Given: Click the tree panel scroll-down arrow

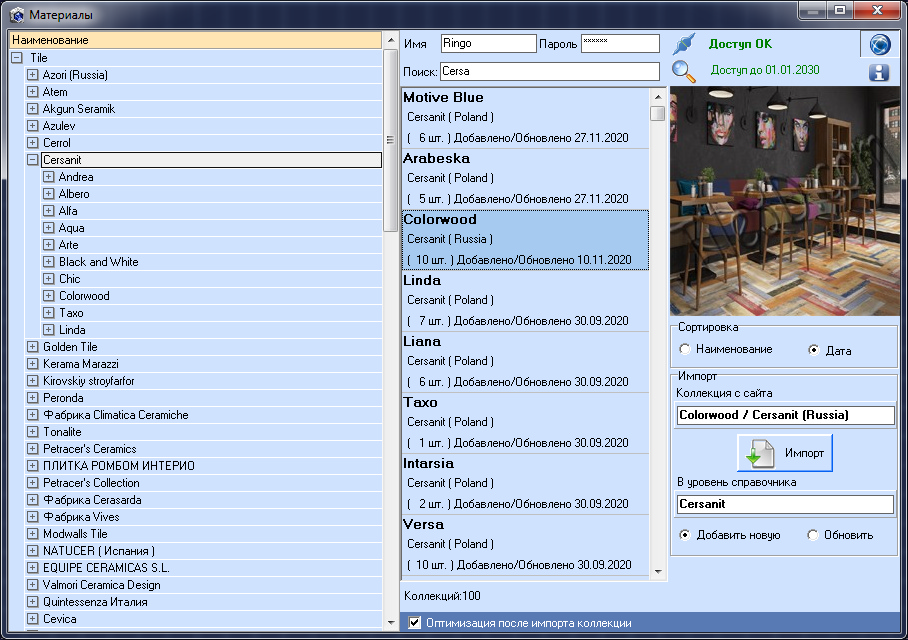Looking at the screenshot, I should point(391,623).
